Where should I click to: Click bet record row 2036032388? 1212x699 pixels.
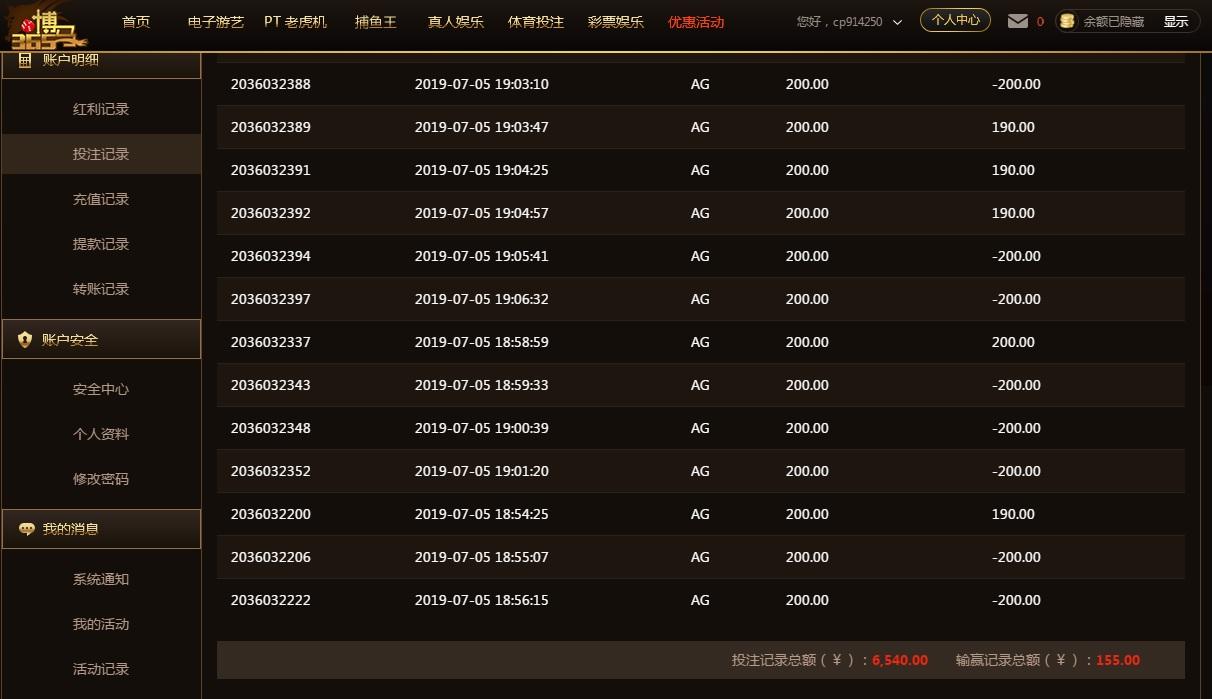tap(270, 84)
